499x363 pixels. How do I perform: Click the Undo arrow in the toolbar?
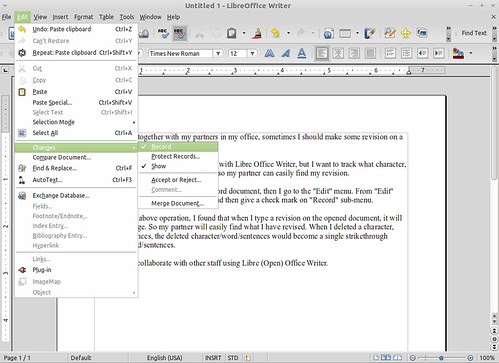(x=276, y=33)
